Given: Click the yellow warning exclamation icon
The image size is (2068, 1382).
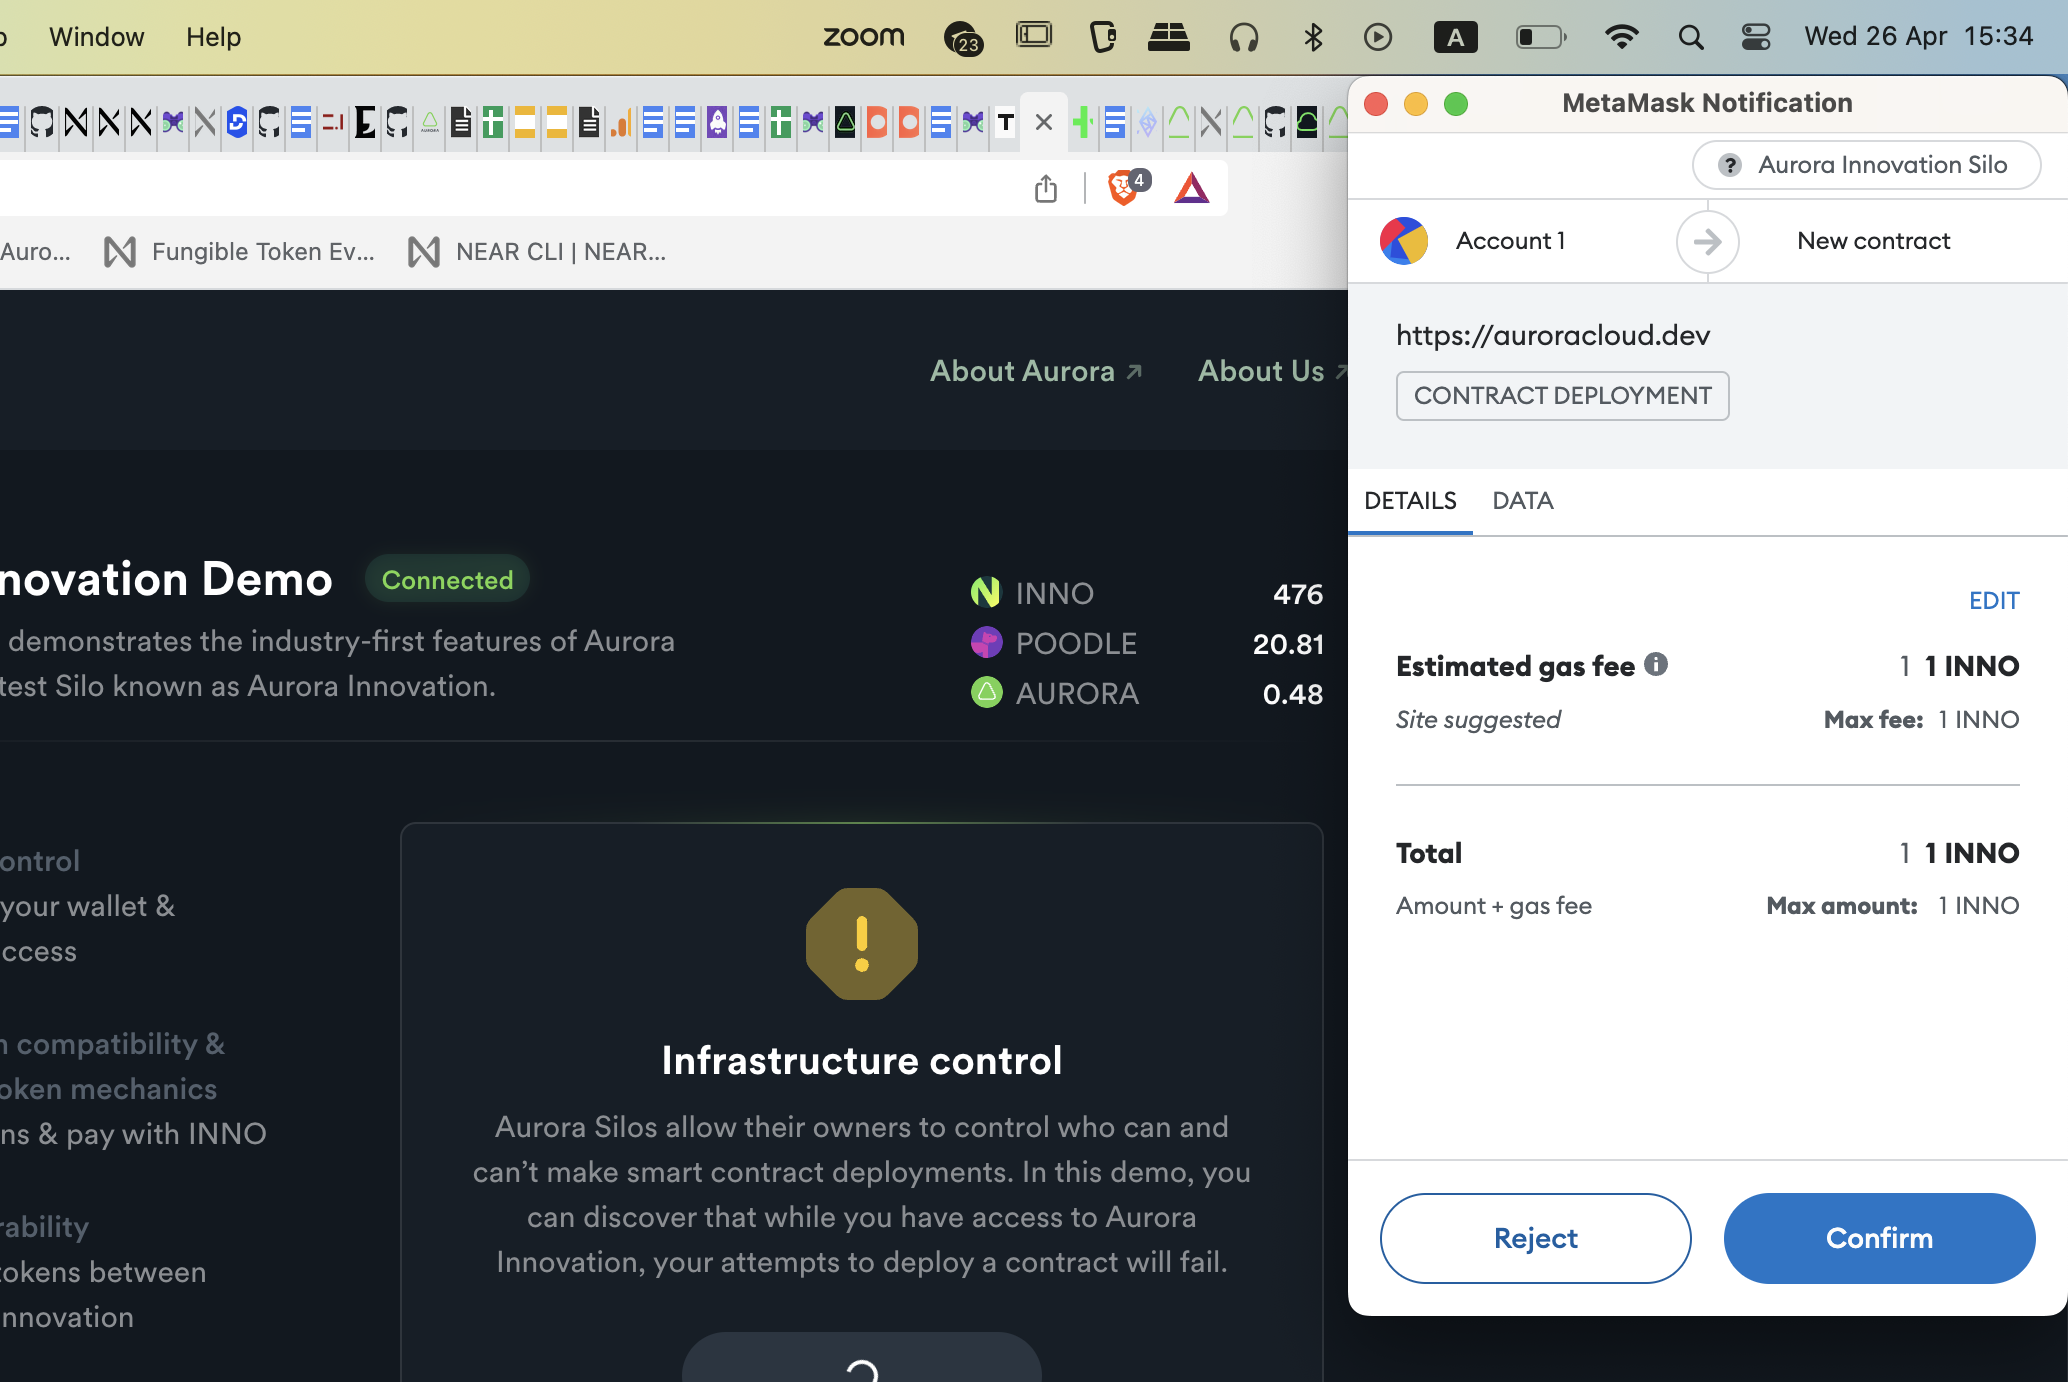Looking at the screenshot, I should (862, 944).
